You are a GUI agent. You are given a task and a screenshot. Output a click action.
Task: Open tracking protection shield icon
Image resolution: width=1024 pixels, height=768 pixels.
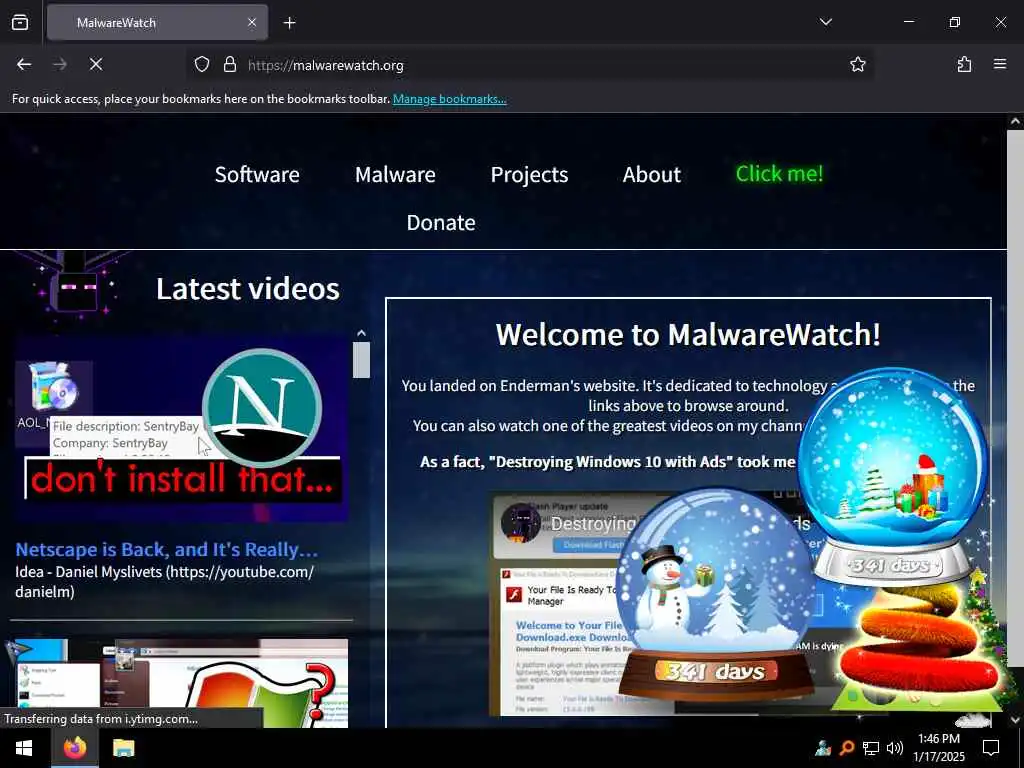pyautogui.click(x=202, y=64)
